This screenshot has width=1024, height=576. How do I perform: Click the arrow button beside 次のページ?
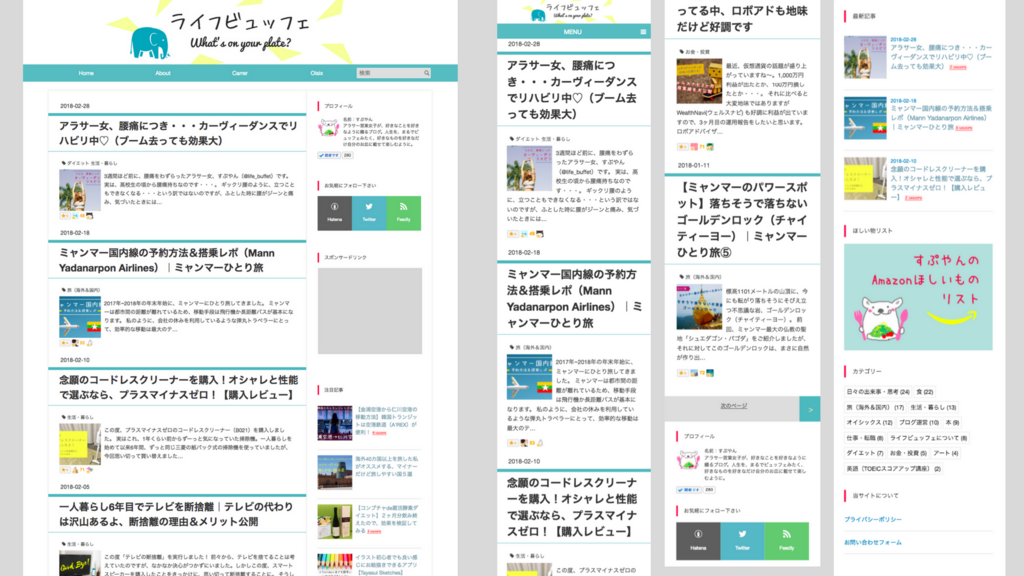pyautogui.click(x=810, y=409)
